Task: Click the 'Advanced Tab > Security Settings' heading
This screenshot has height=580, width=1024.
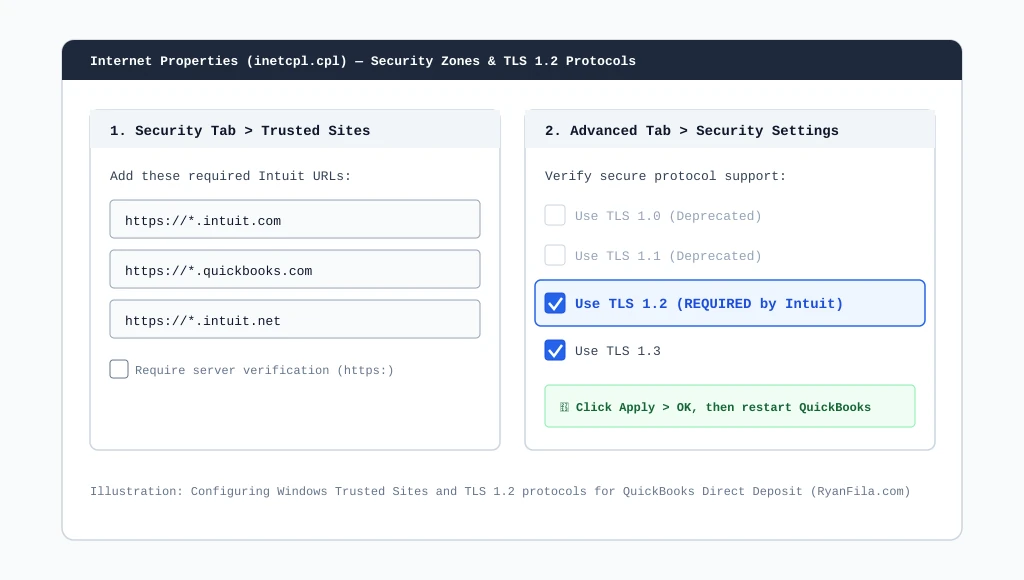Action: coord(692,131)
